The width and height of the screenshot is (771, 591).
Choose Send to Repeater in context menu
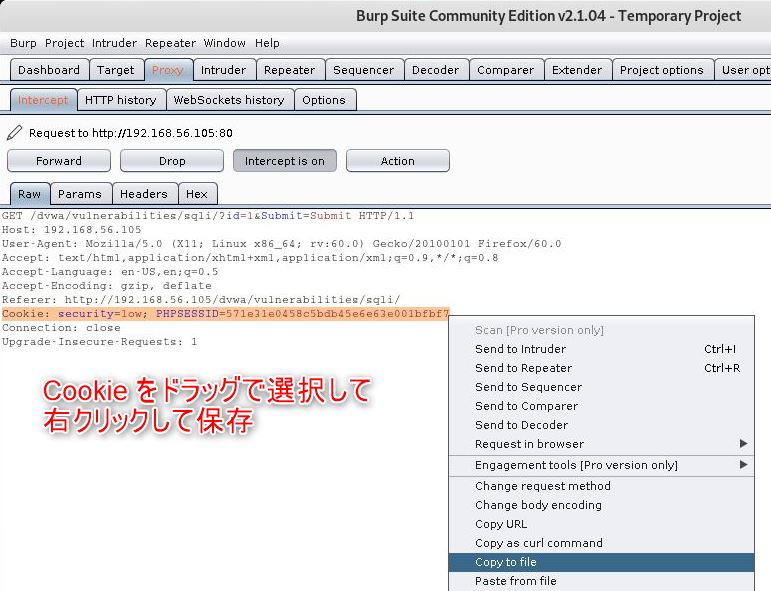click(x=601, y=368)
